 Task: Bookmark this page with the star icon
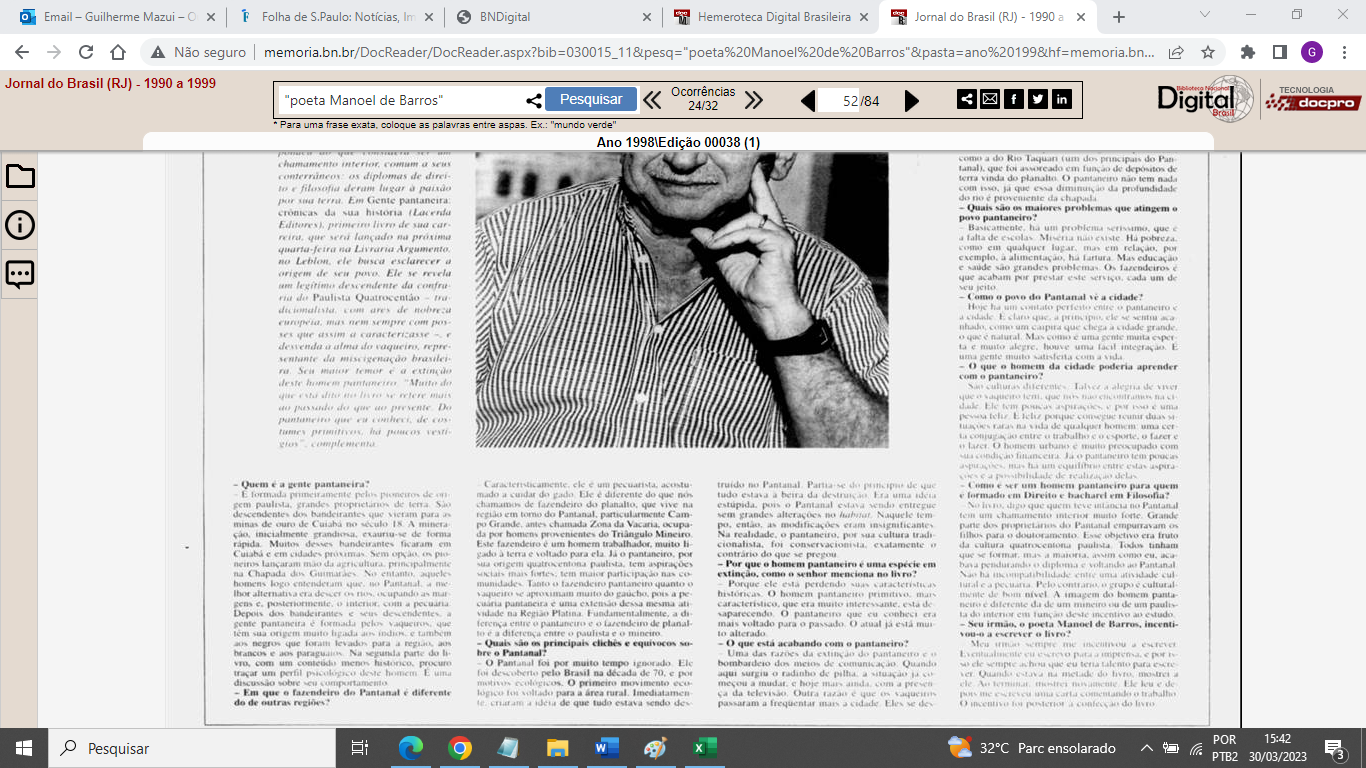pyautogui.click(x=1208, y=53)
